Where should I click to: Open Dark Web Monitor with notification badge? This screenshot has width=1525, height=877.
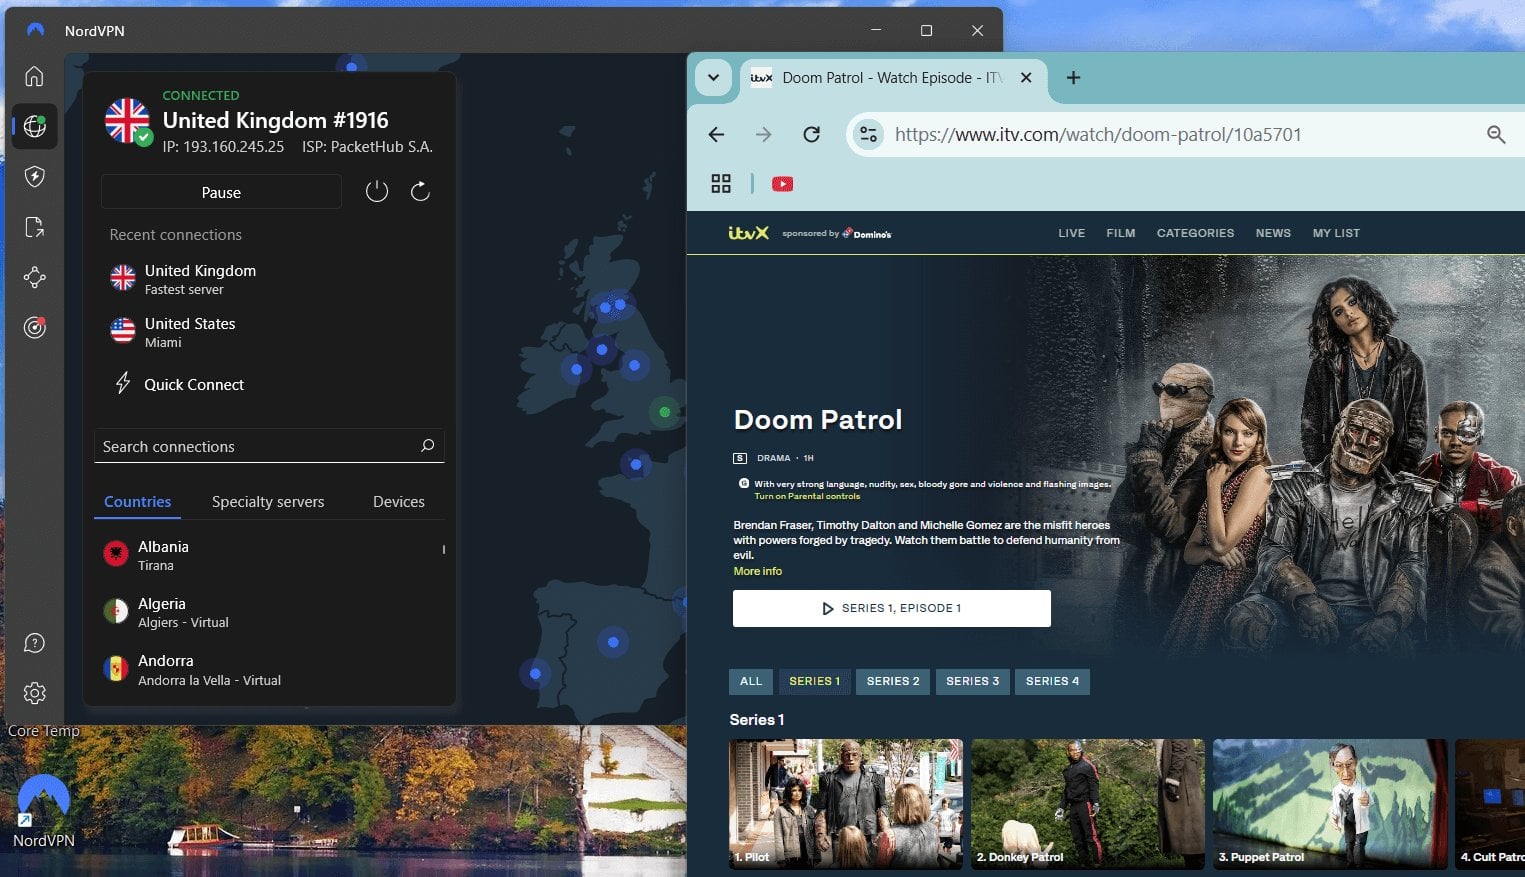[x=34, y=327]
